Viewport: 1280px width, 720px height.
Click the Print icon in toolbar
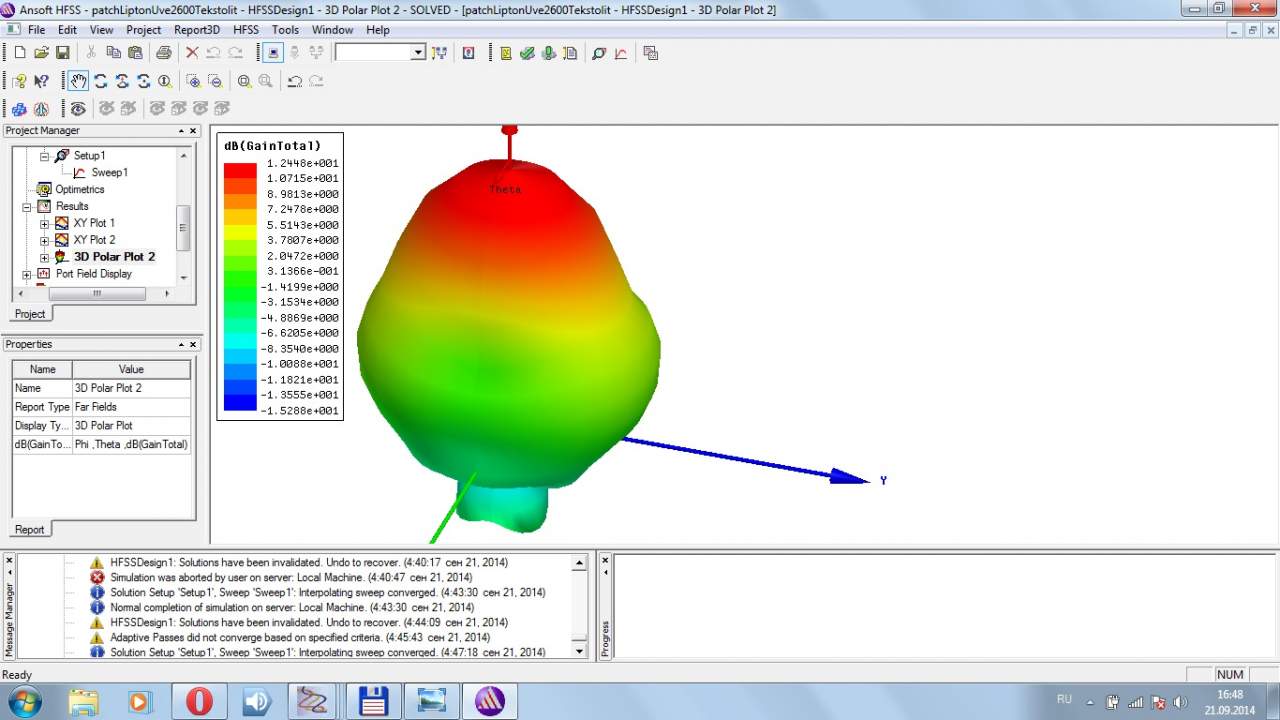tap(163, 53)
